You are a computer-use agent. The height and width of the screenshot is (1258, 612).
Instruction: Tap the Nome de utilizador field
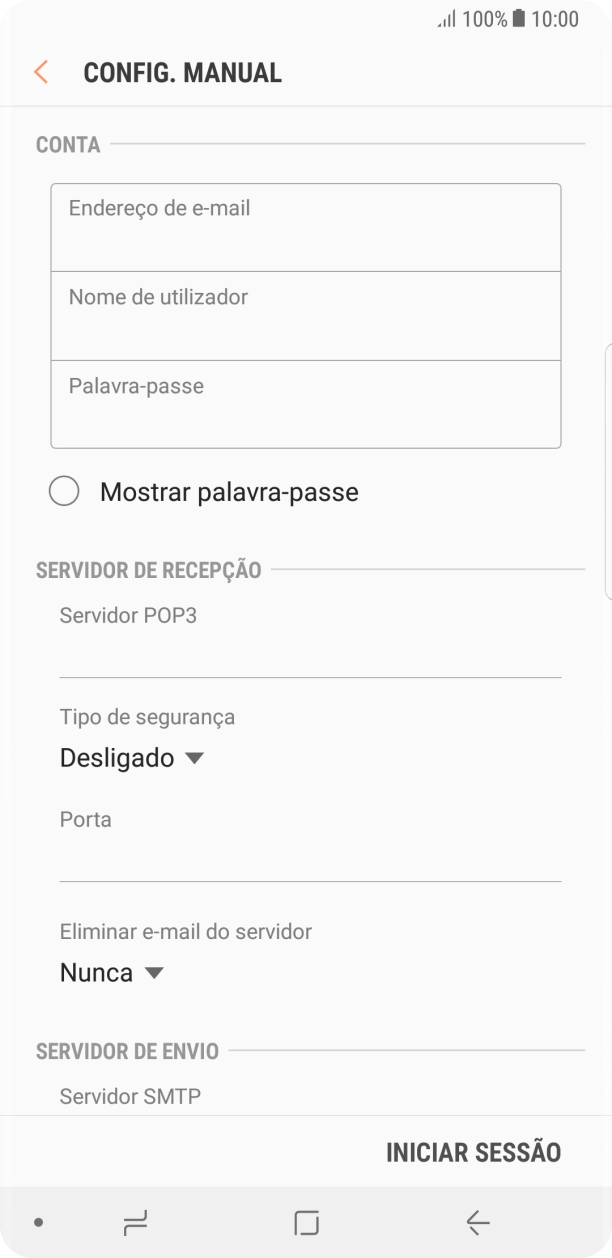point(305,316)
